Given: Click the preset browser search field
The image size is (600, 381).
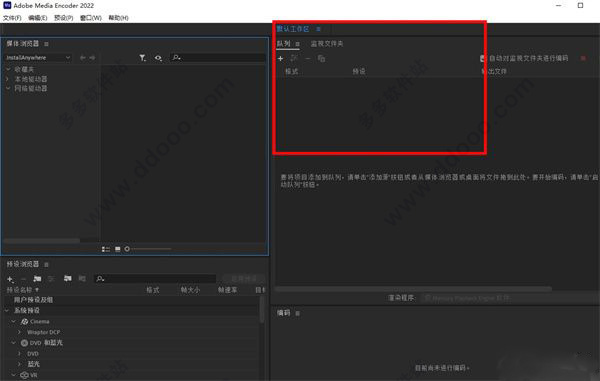Looking at the screenshot, I should click(x=155, y=278).
